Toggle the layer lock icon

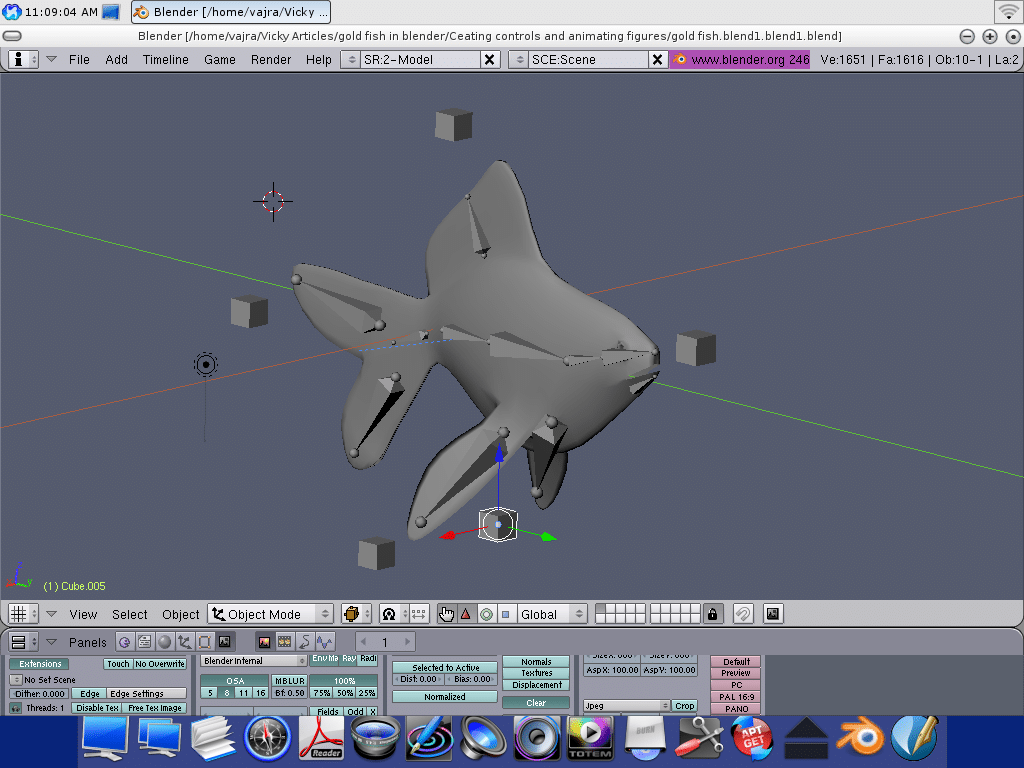click(x=712, y=614)
